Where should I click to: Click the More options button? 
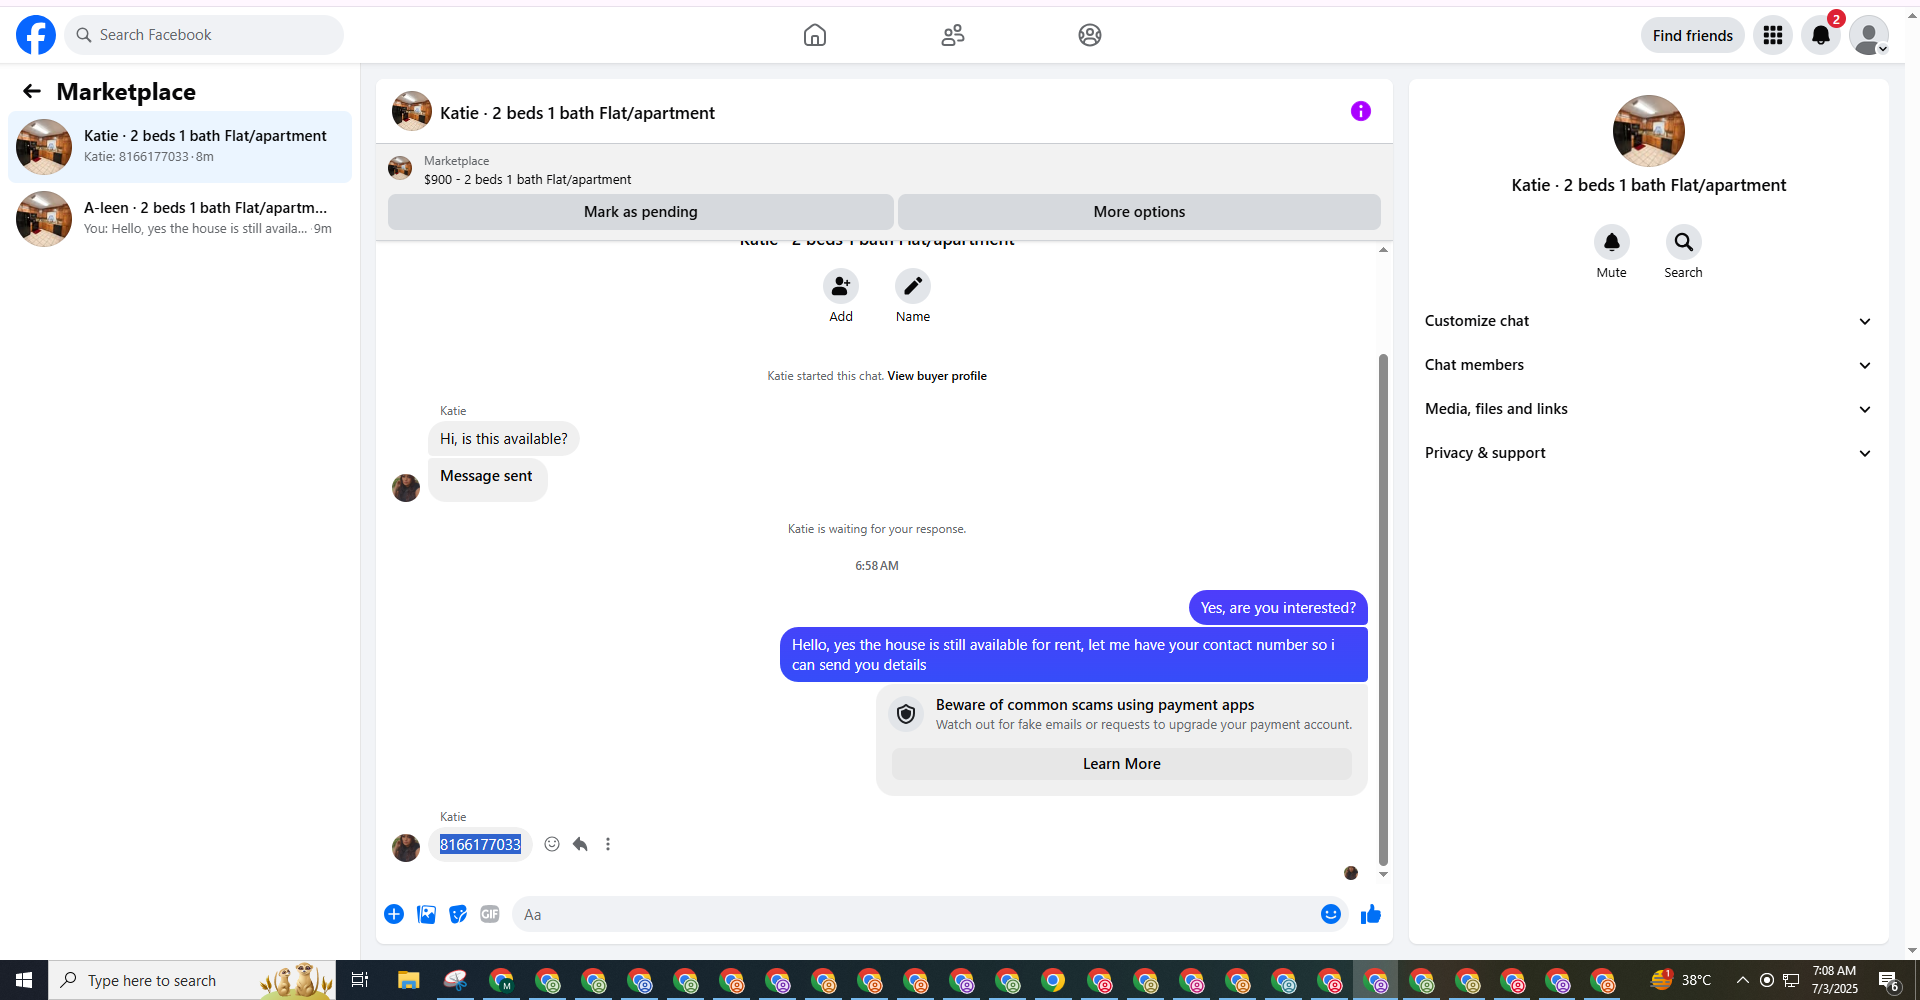(x=1139, y=212)
